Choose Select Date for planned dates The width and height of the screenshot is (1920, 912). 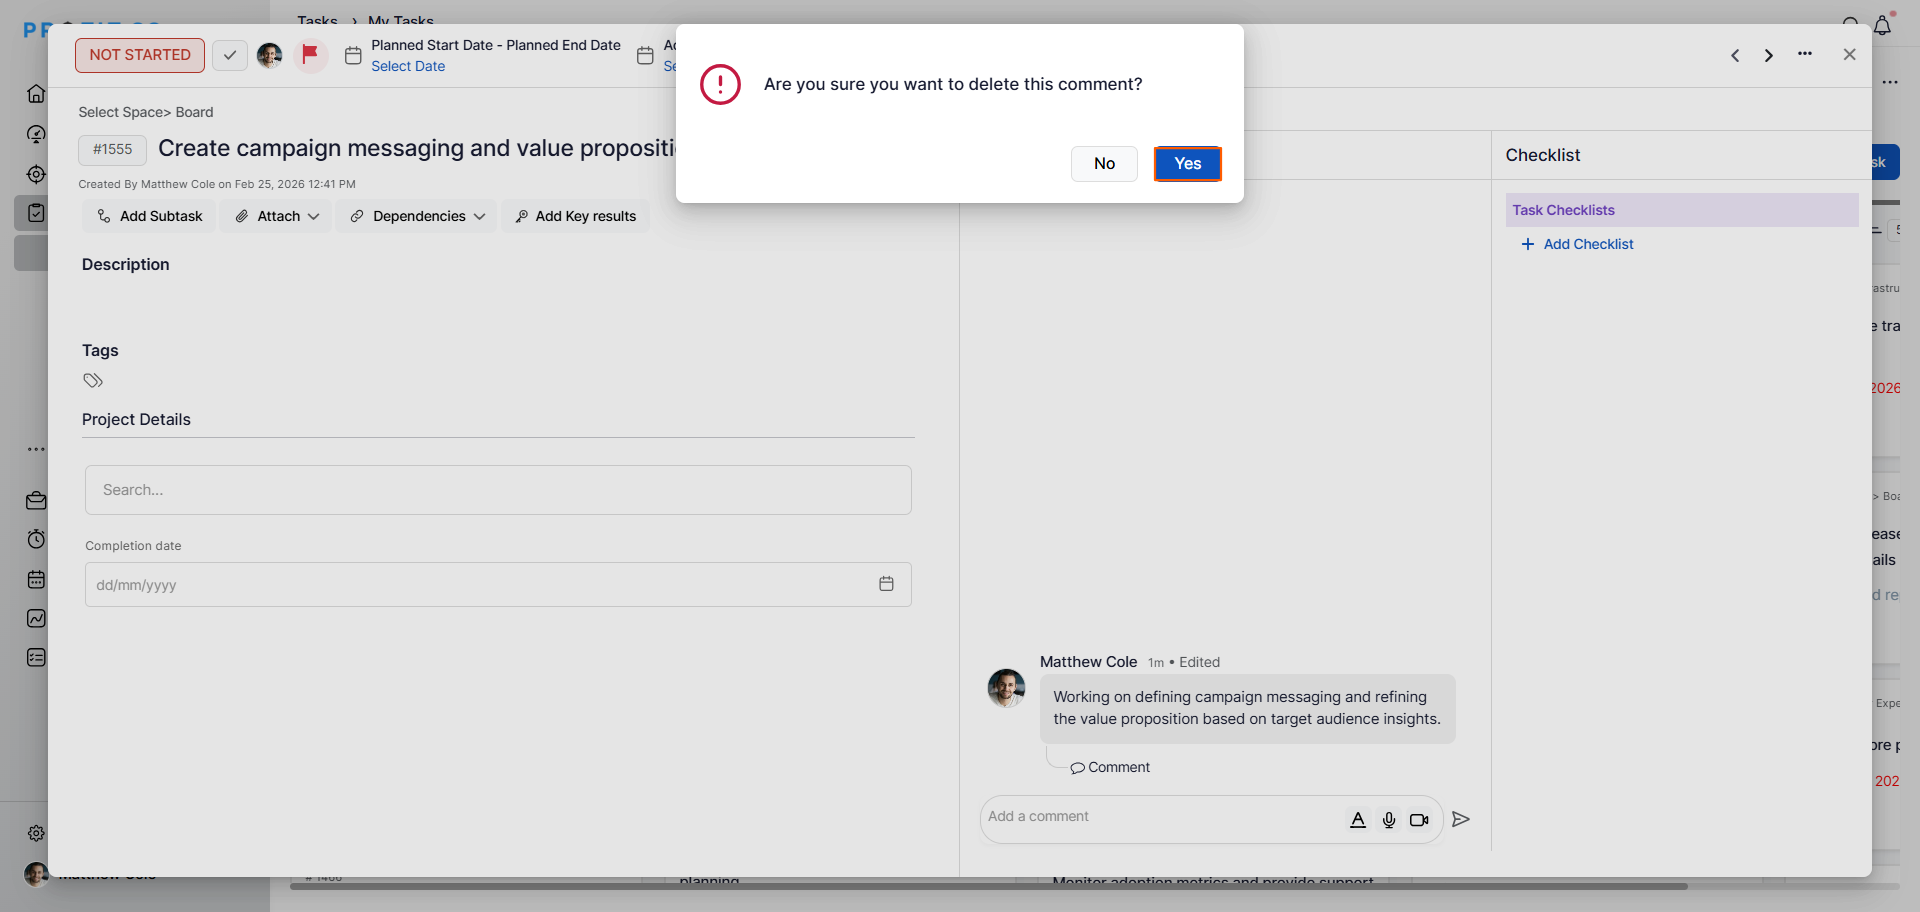408,66
